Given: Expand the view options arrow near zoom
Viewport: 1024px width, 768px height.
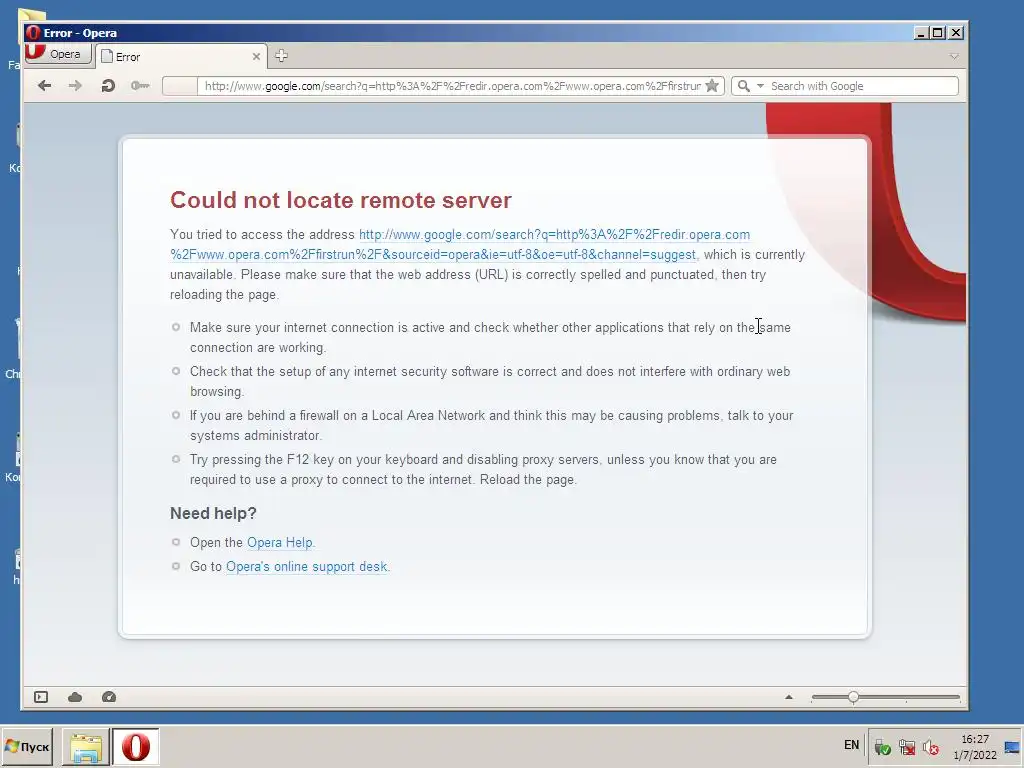Looking at the screenshot, I should 789,697.
